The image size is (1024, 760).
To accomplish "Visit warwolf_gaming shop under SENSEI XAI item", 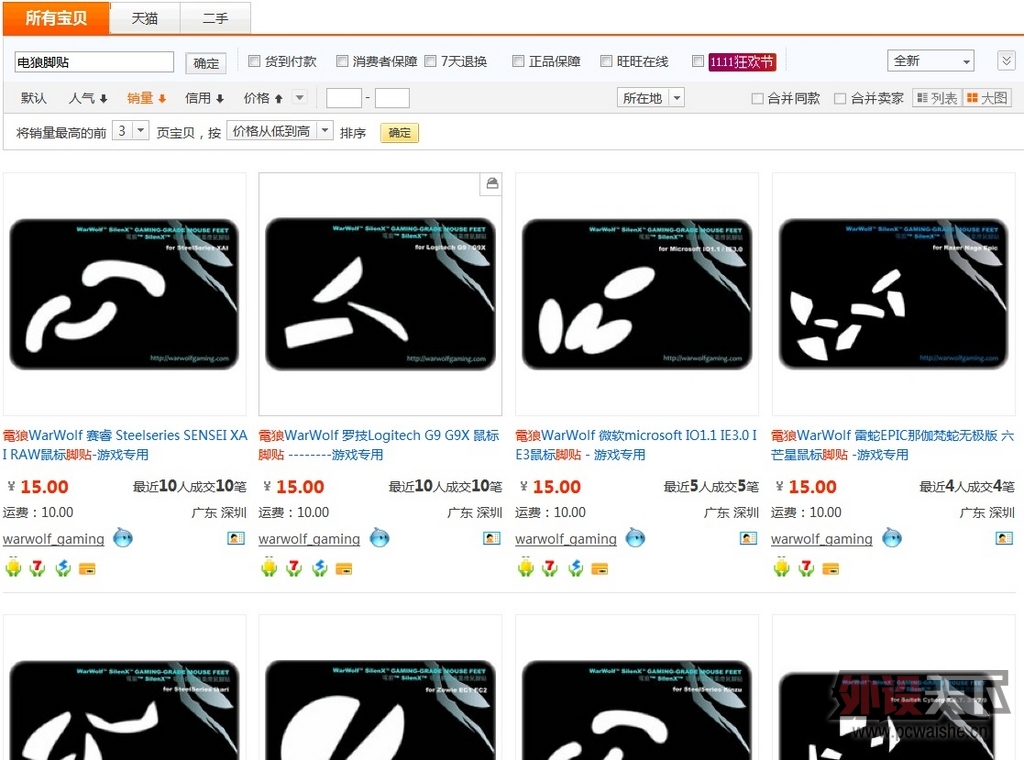I will 54,539.
